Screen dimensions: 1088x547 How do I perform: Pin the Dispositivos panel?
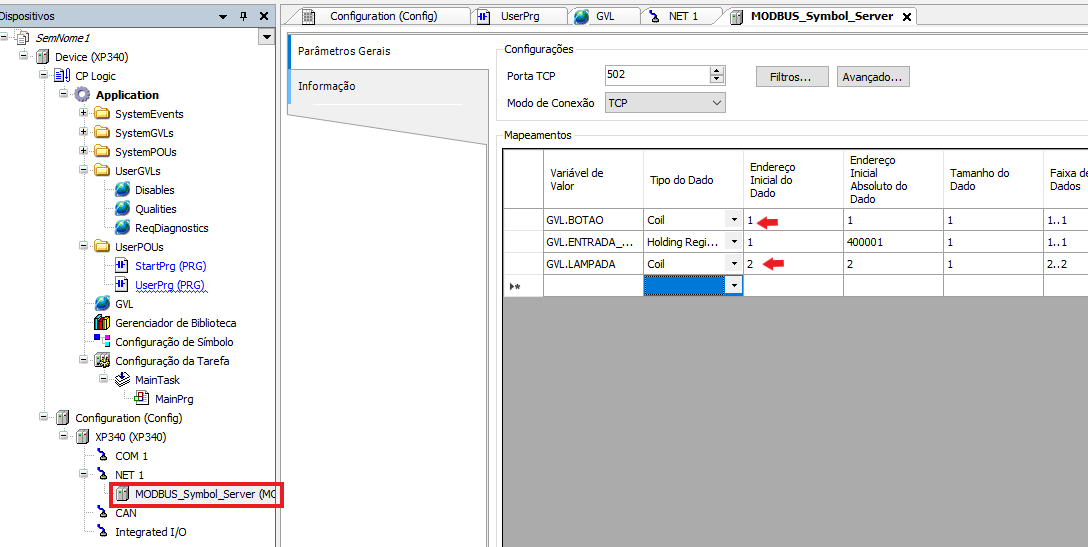tap(243, 16)
